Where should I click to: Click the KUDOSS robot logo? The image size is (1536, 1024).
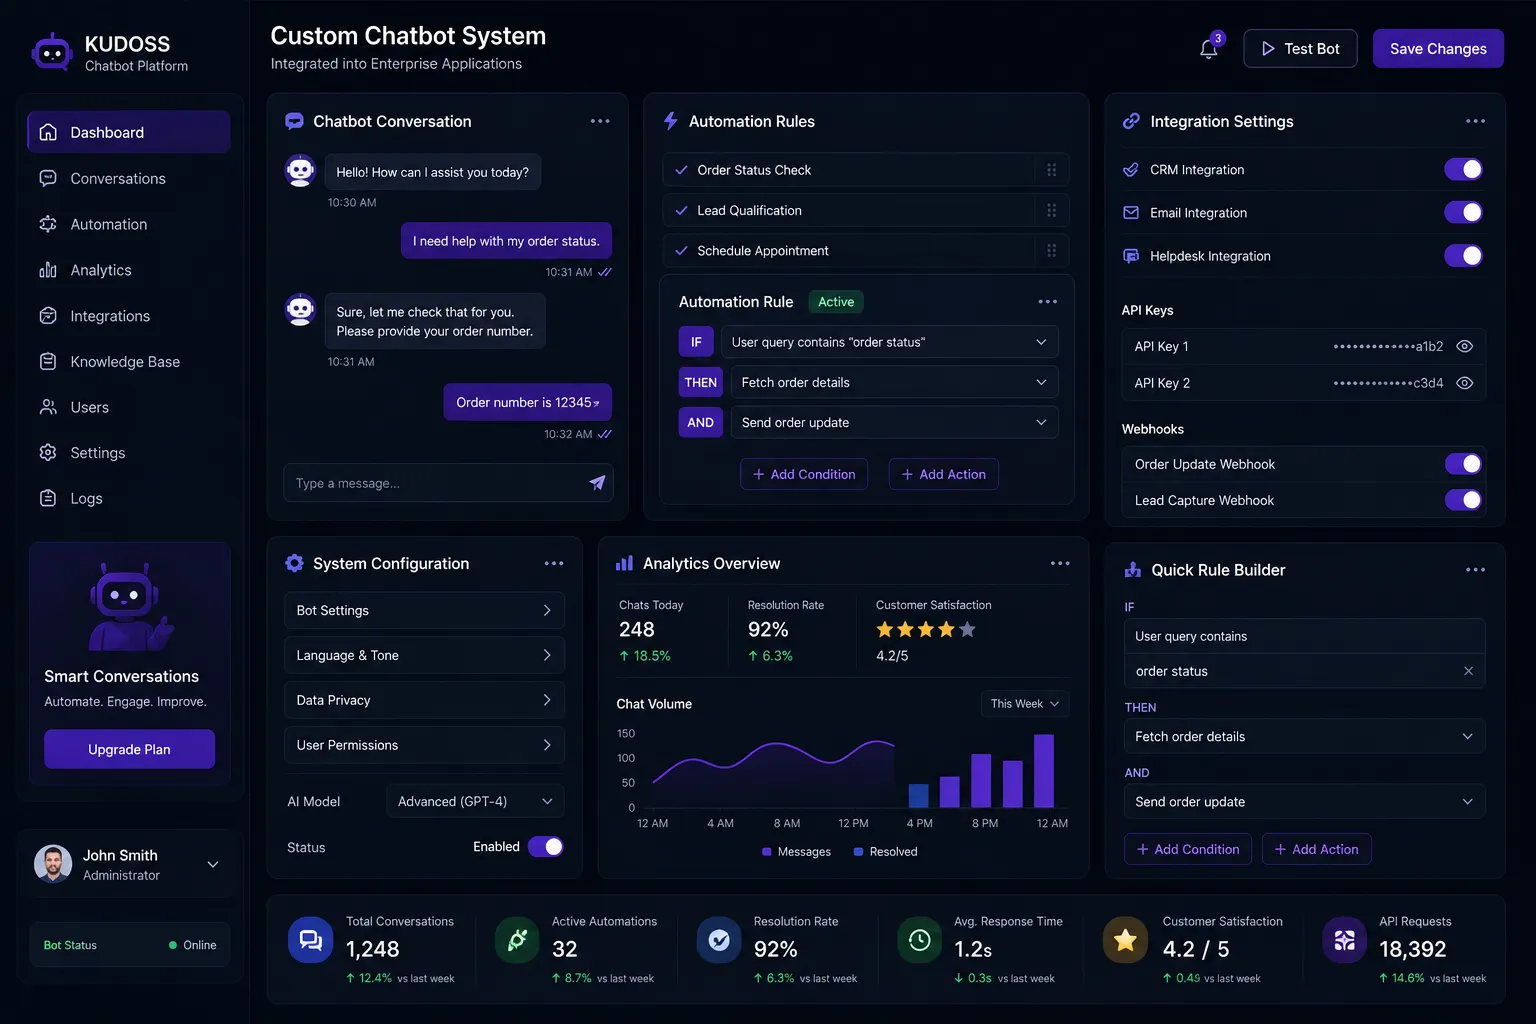click(52, 52)
